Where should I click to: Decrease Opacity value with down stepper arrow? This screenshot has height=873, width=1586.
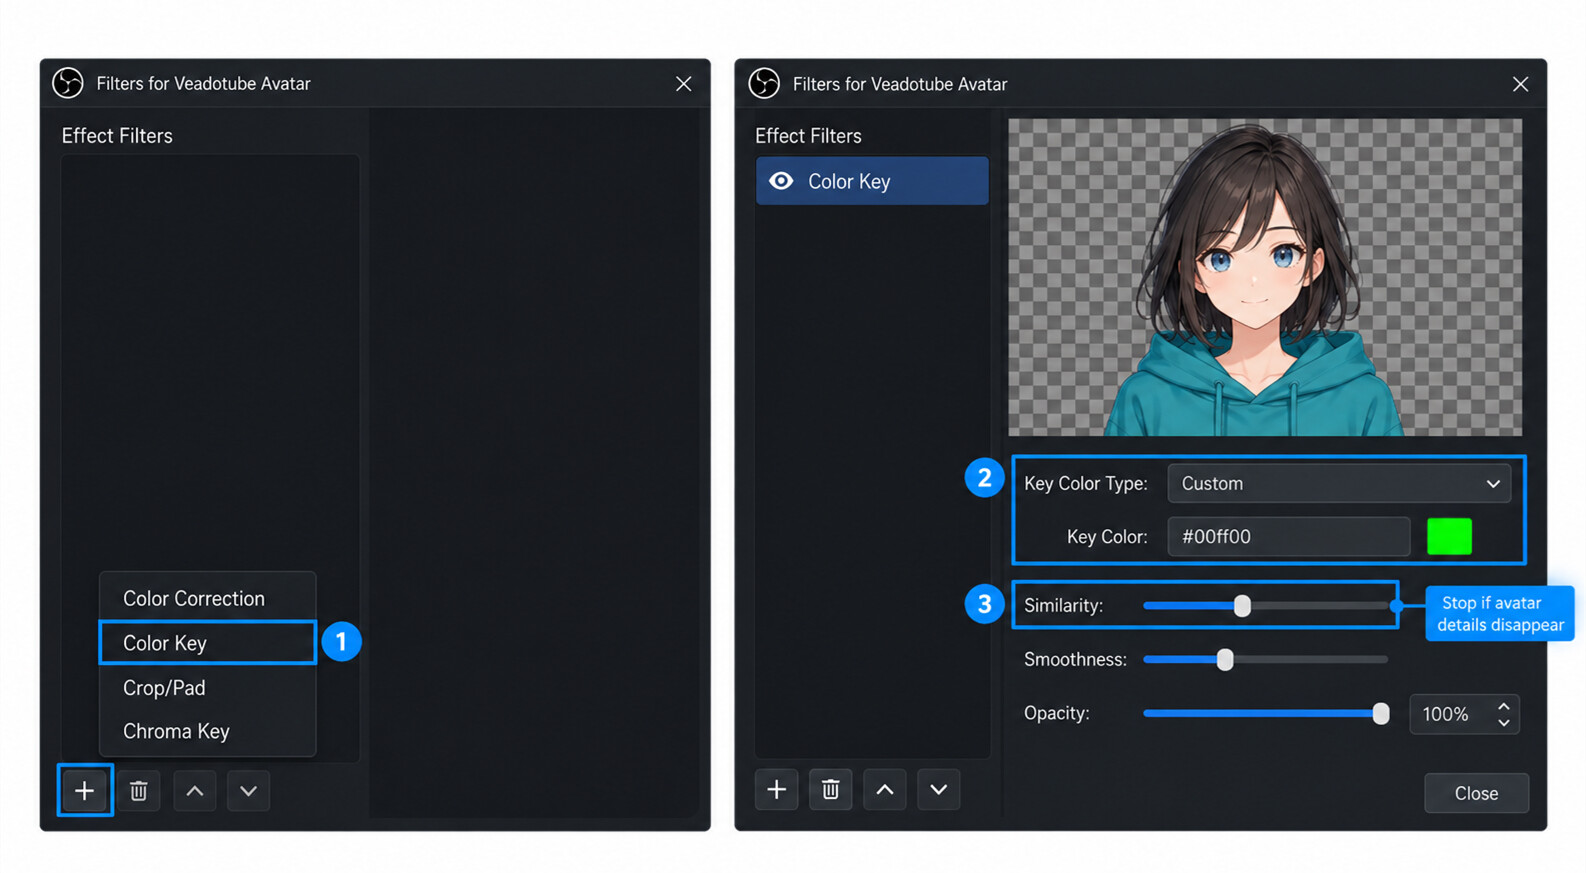(x=1504, y=722)
